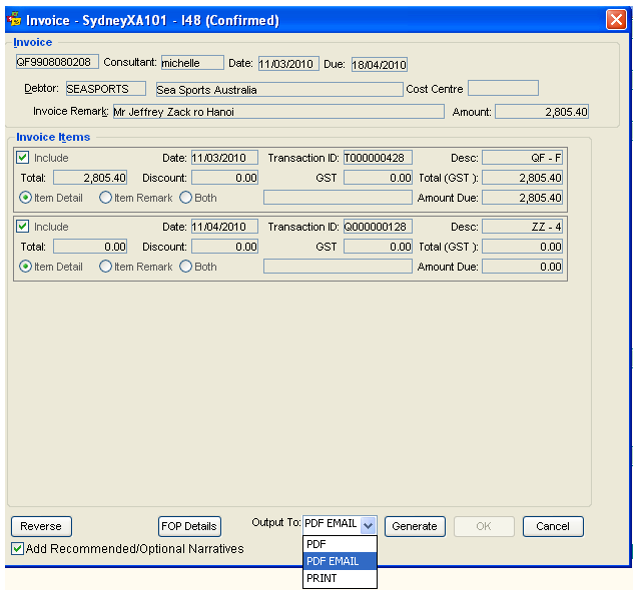Click the Consultant field showing michelle
This screenshot has height=595, width=633.
coord(192,63)
